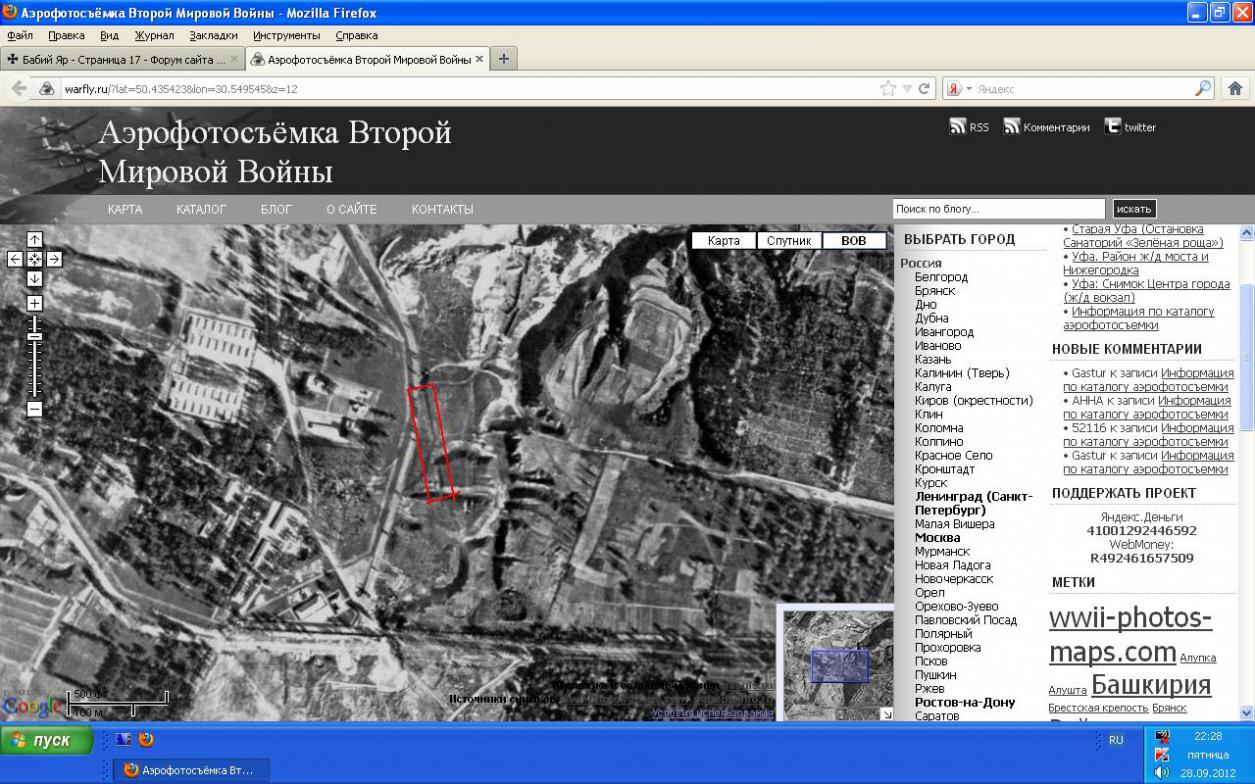
Task: Collapse the overview minimap with corner arrow
Action: [x=885, y=714]
